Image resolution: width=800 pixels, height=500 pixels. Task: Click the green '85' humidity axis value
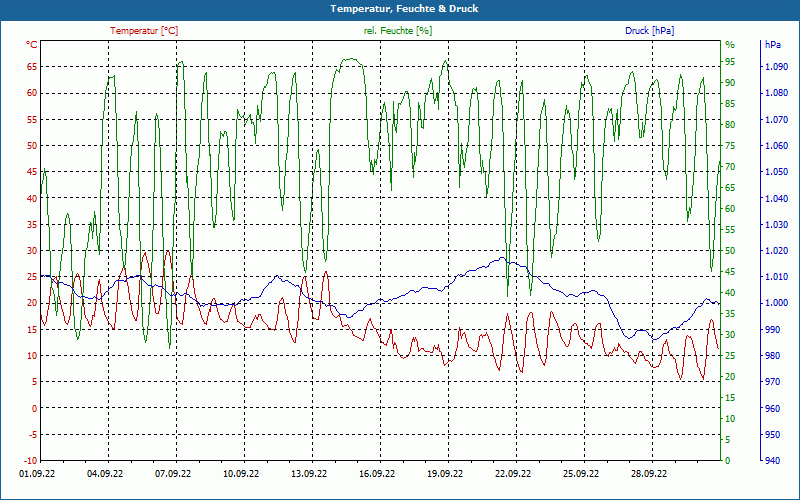click(x=731, y=104)
